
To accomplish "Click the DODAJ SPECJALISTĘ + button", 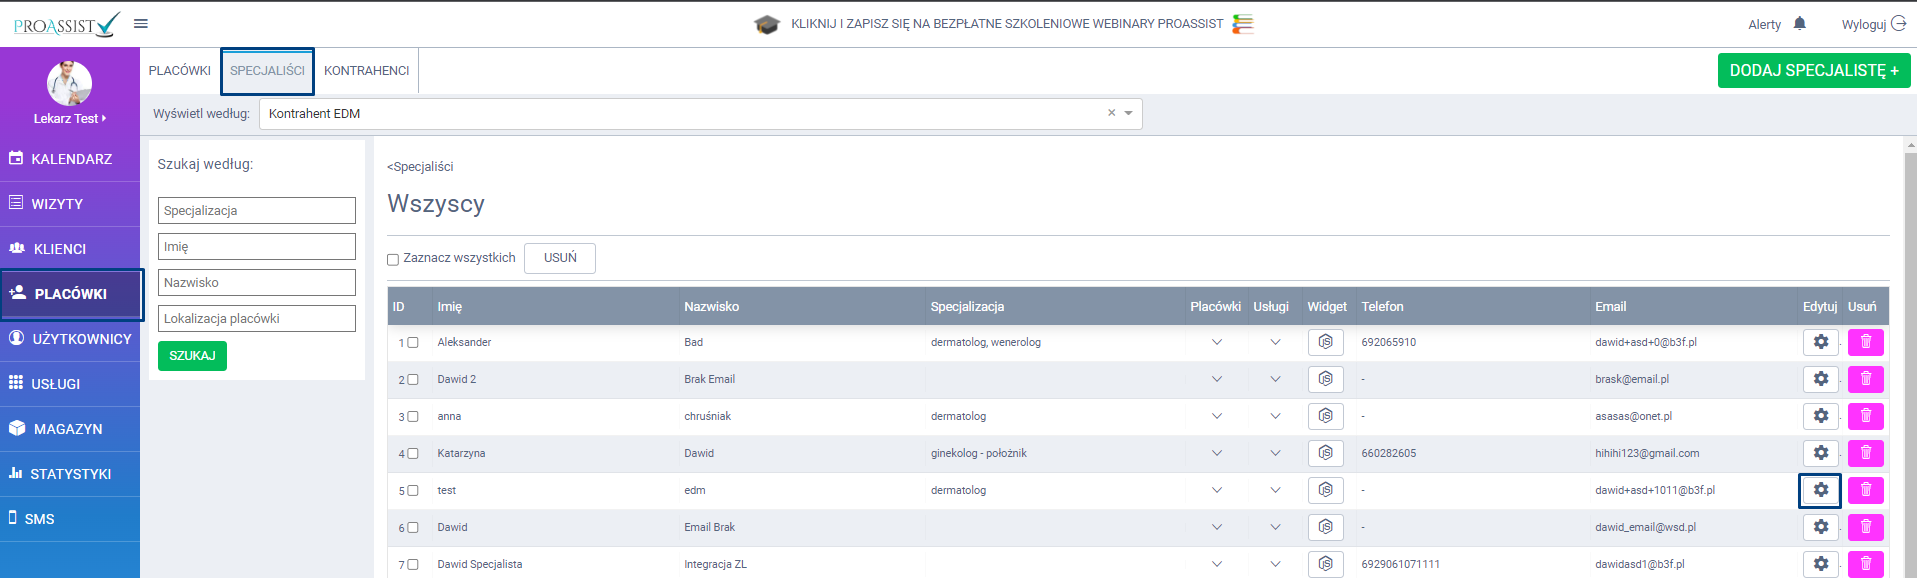I will [1814, 70].
